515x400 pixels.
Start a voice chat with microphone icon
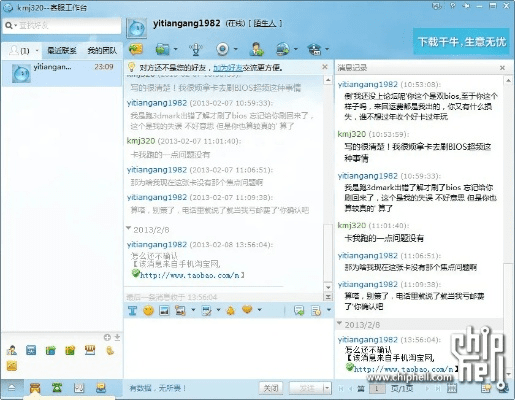(x=196, y=49)
